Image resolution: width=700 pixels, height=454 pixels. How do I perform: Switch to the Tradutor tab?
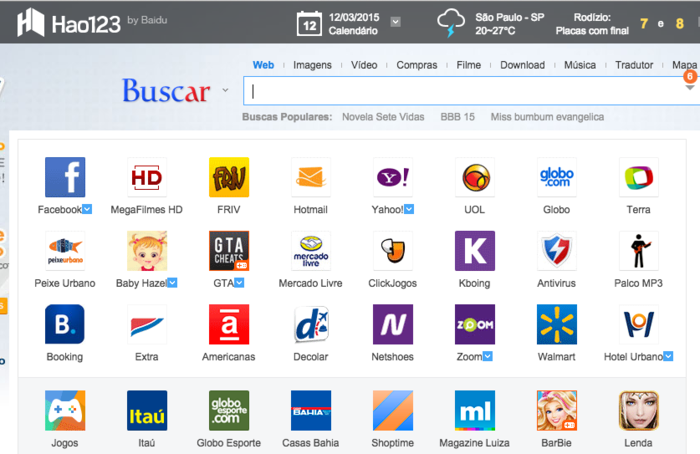pyautogui.click(x=634, y=65)
